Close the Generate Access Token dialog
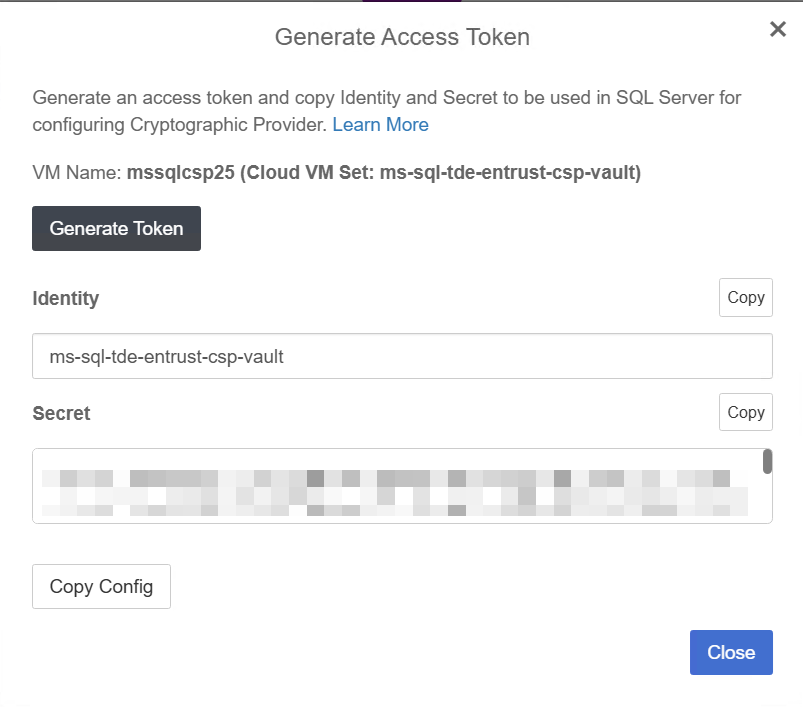803x707 pixels. tap(731, 652)
